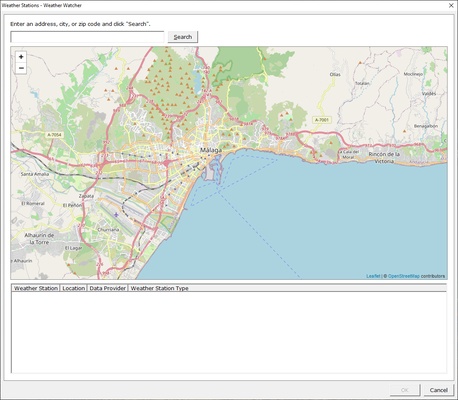Click the Alhaurín de la Torre label
The image size is (458, 400).
tap(39, 239)
